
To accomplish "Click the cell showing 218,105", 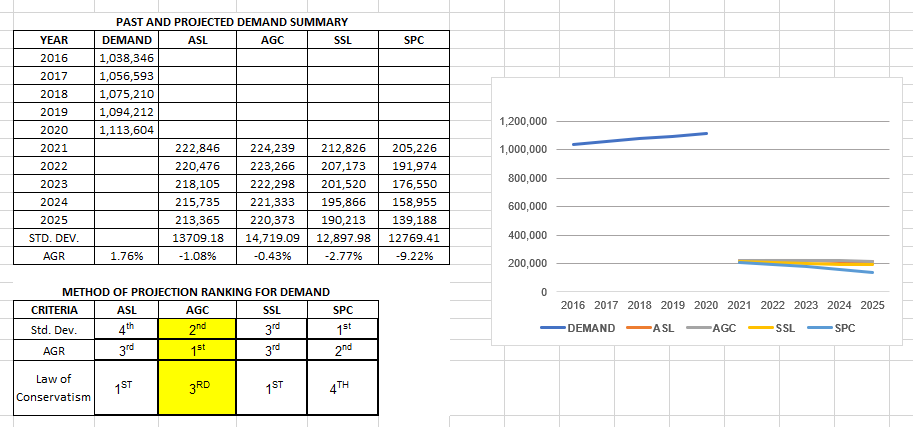I will pyautogui.click(x=197, y=184).
